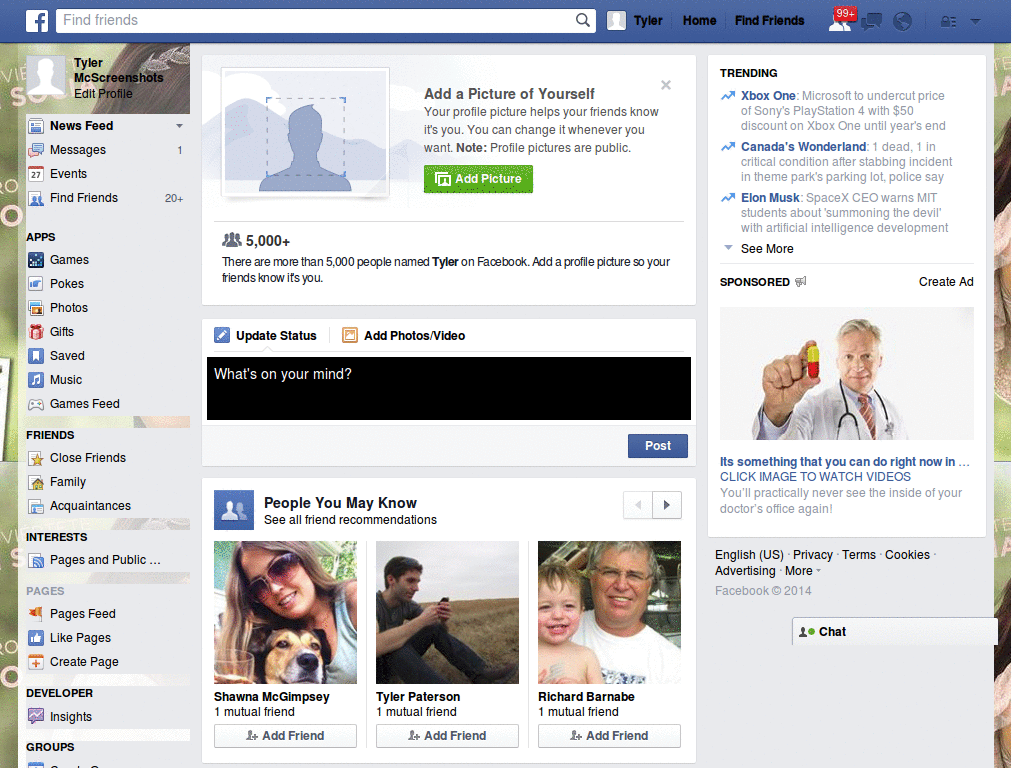1024x768 pixels.
Task: Open the Privacy footer link
Action: pyautogui.click(x=812, y=555)
